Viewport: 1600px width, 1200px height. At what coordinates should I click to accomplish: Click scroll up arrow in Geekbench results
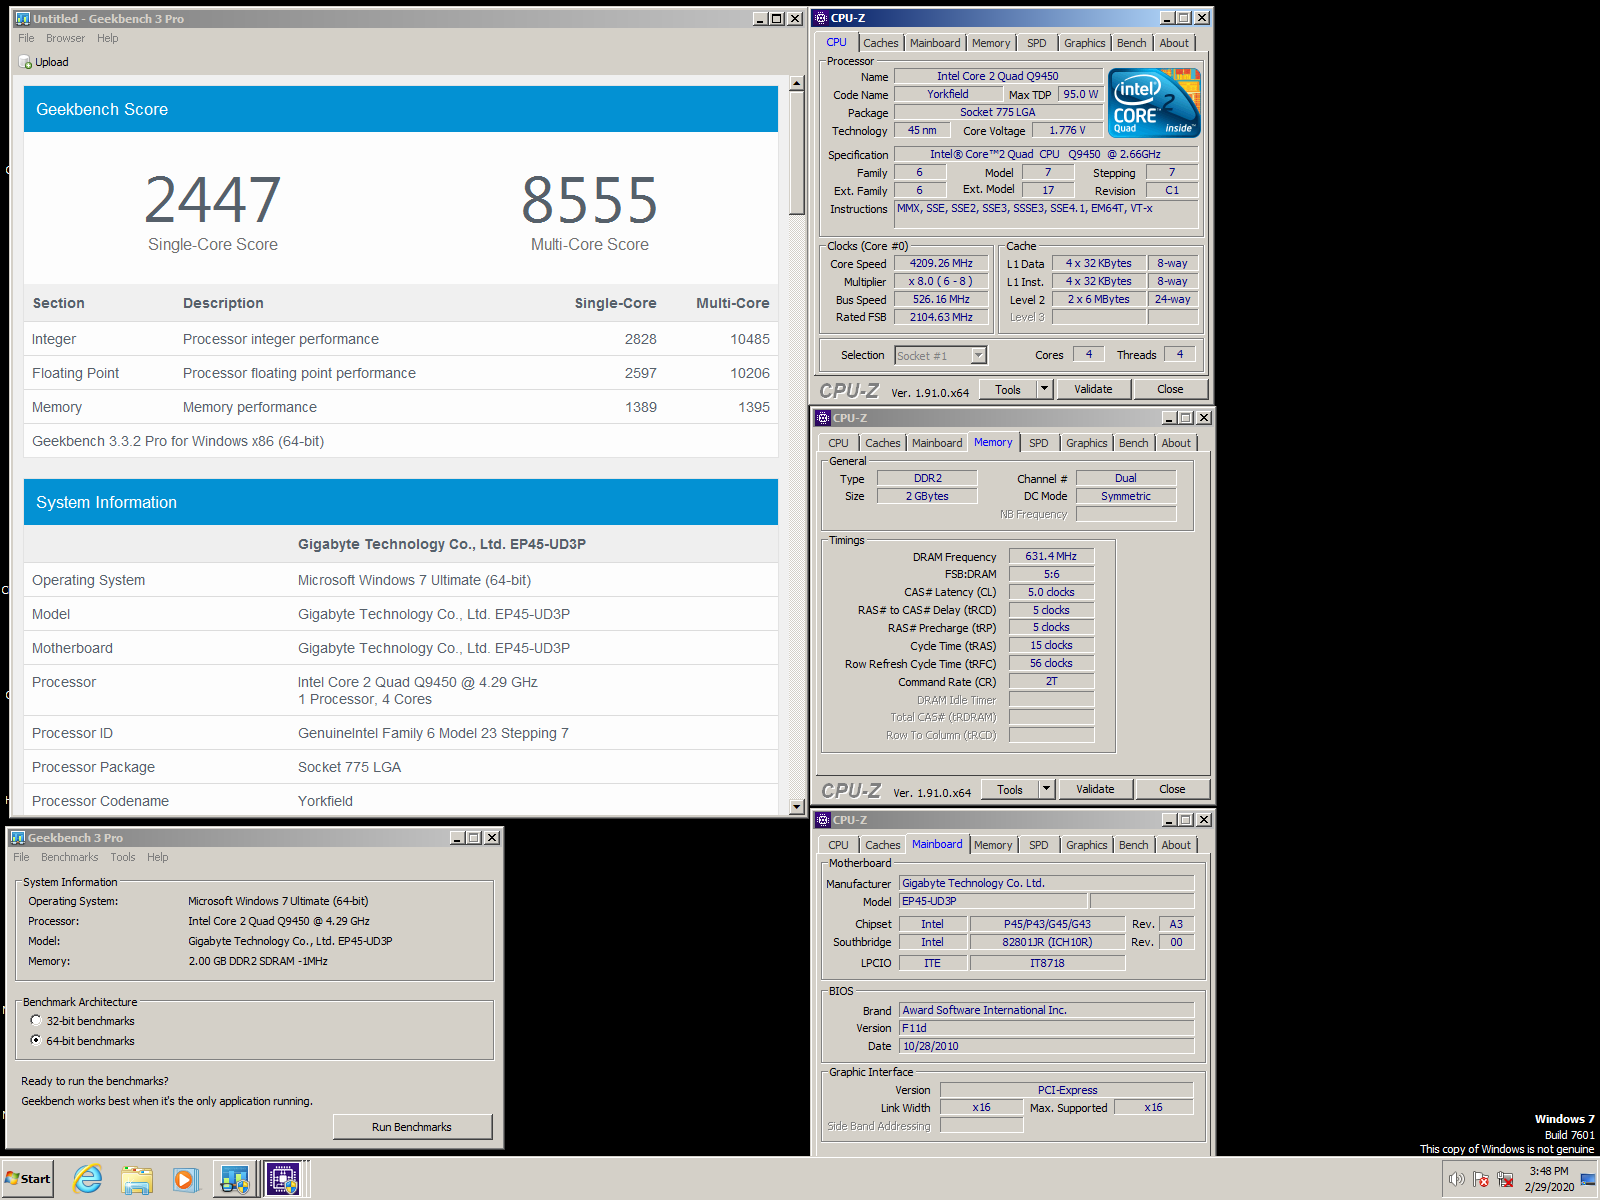click(x=797, y=84)
